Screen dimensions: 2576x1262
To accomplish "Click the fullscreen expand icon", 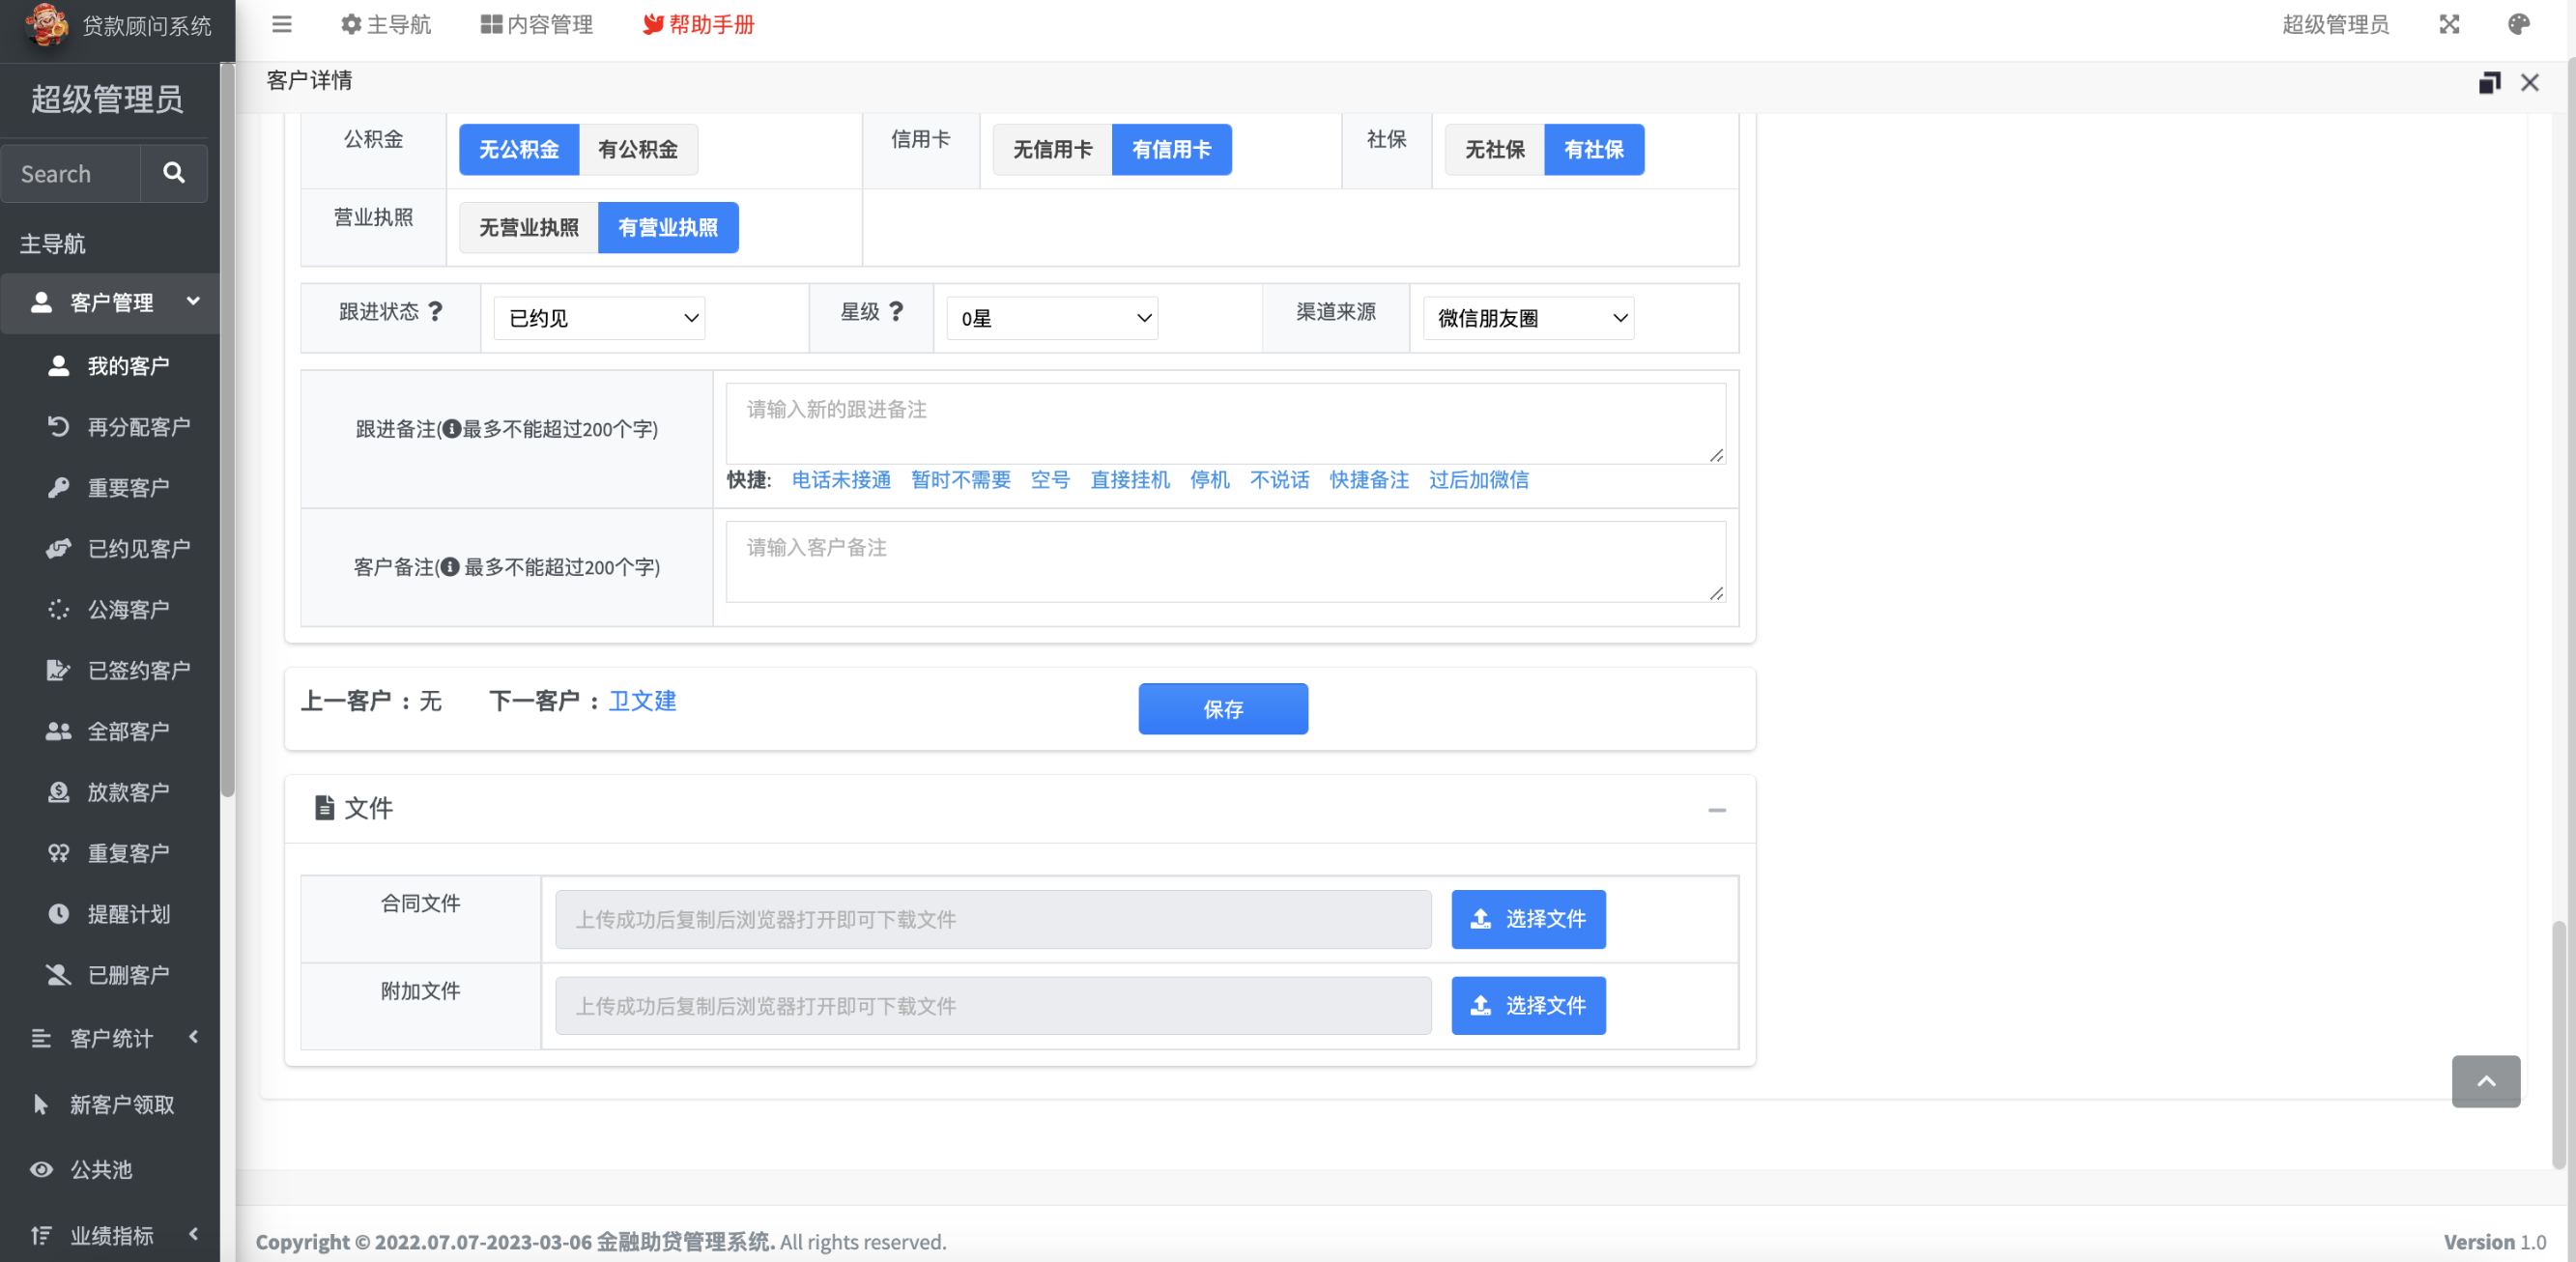I will [x=2448, y=24].
